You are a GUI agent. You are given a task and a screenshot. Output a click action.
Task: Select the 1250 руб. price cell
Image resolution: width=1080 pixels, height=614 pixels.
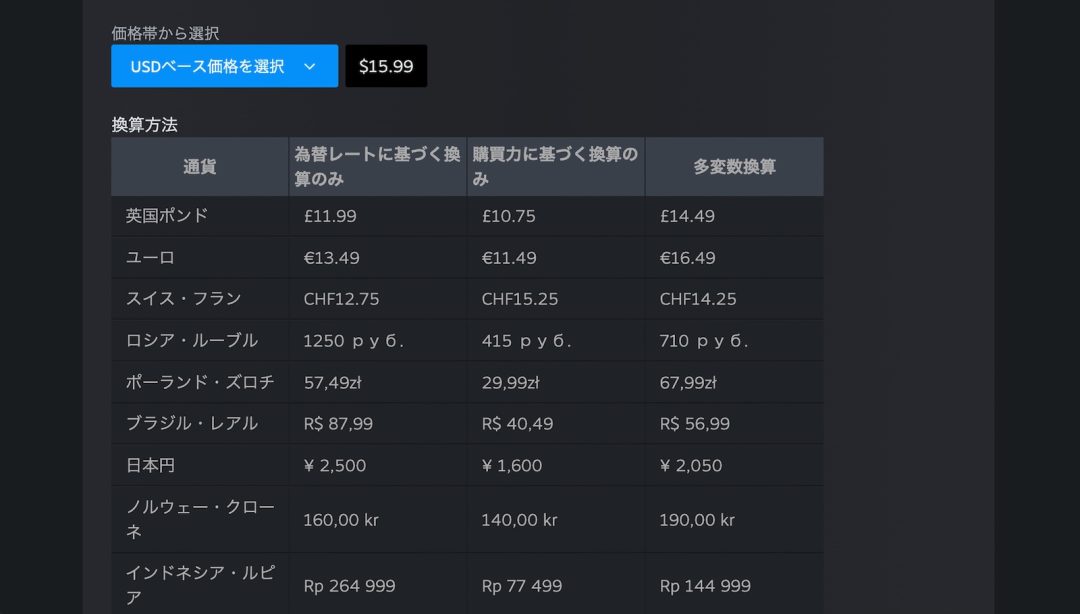click(353, 341)
